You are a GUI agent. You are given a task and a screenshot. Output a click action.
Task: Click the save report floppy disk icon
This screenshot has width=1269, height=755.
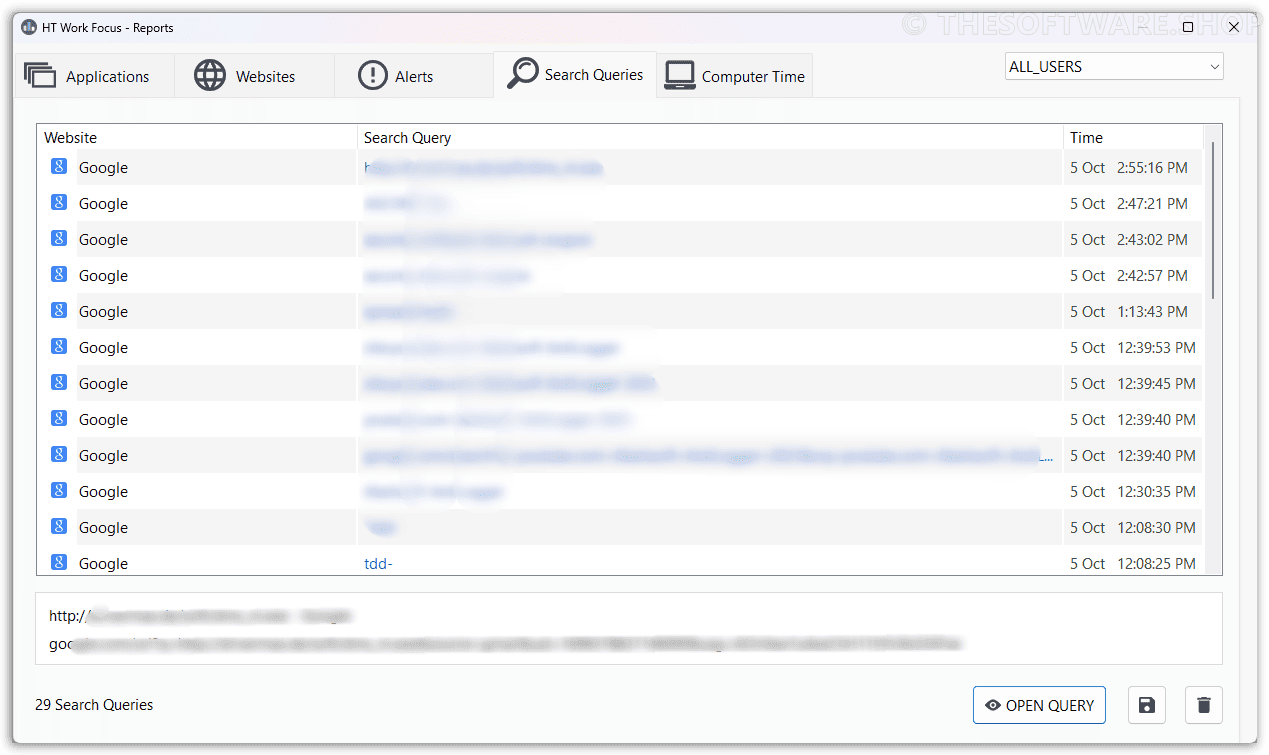(x=1147, y=705)
